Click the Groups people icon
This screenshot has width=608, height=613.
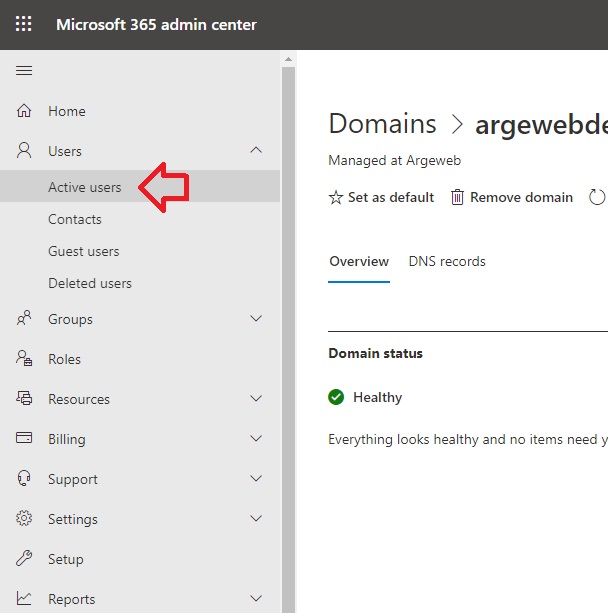tap(24, 318)
